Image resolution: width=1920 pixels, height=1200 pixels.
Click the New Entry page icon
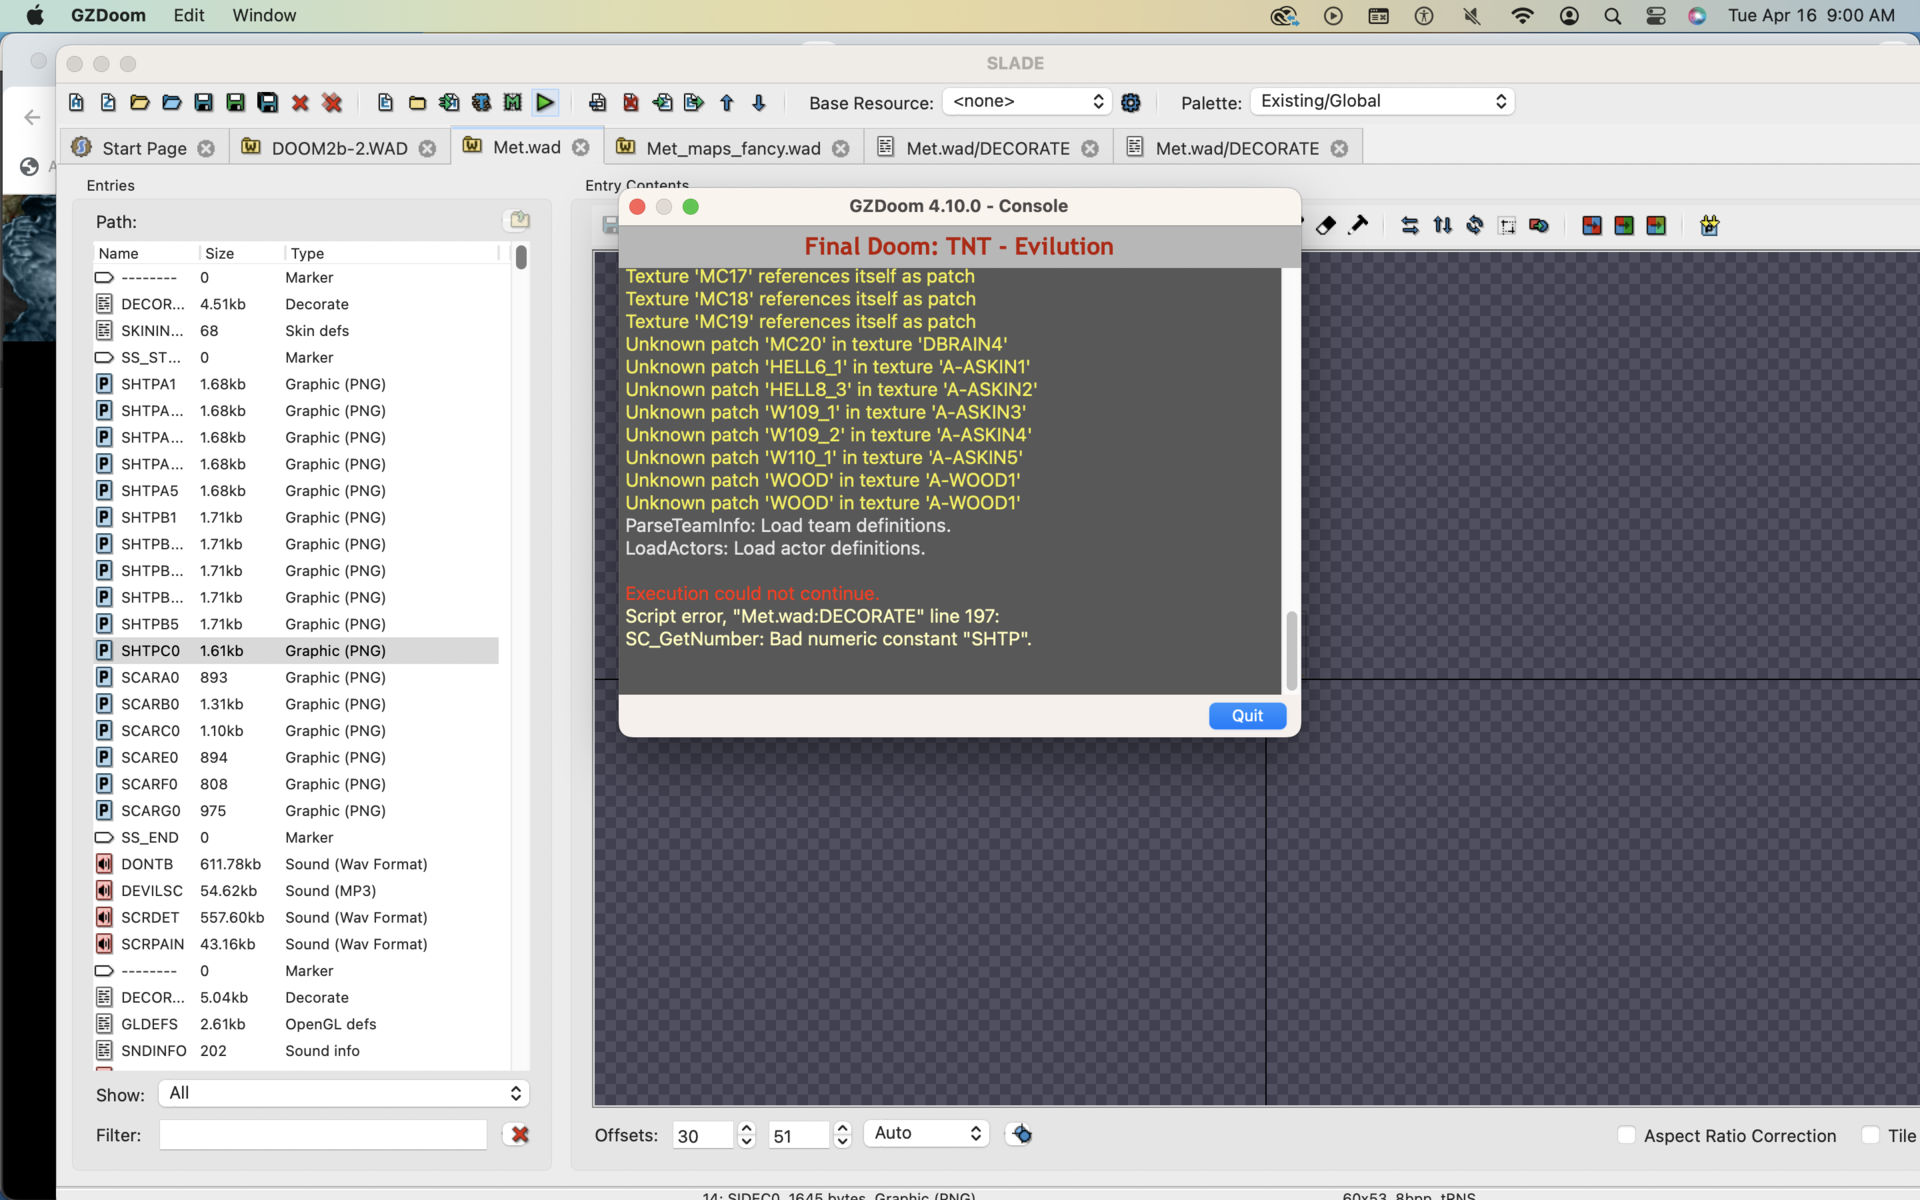[385, 102]
